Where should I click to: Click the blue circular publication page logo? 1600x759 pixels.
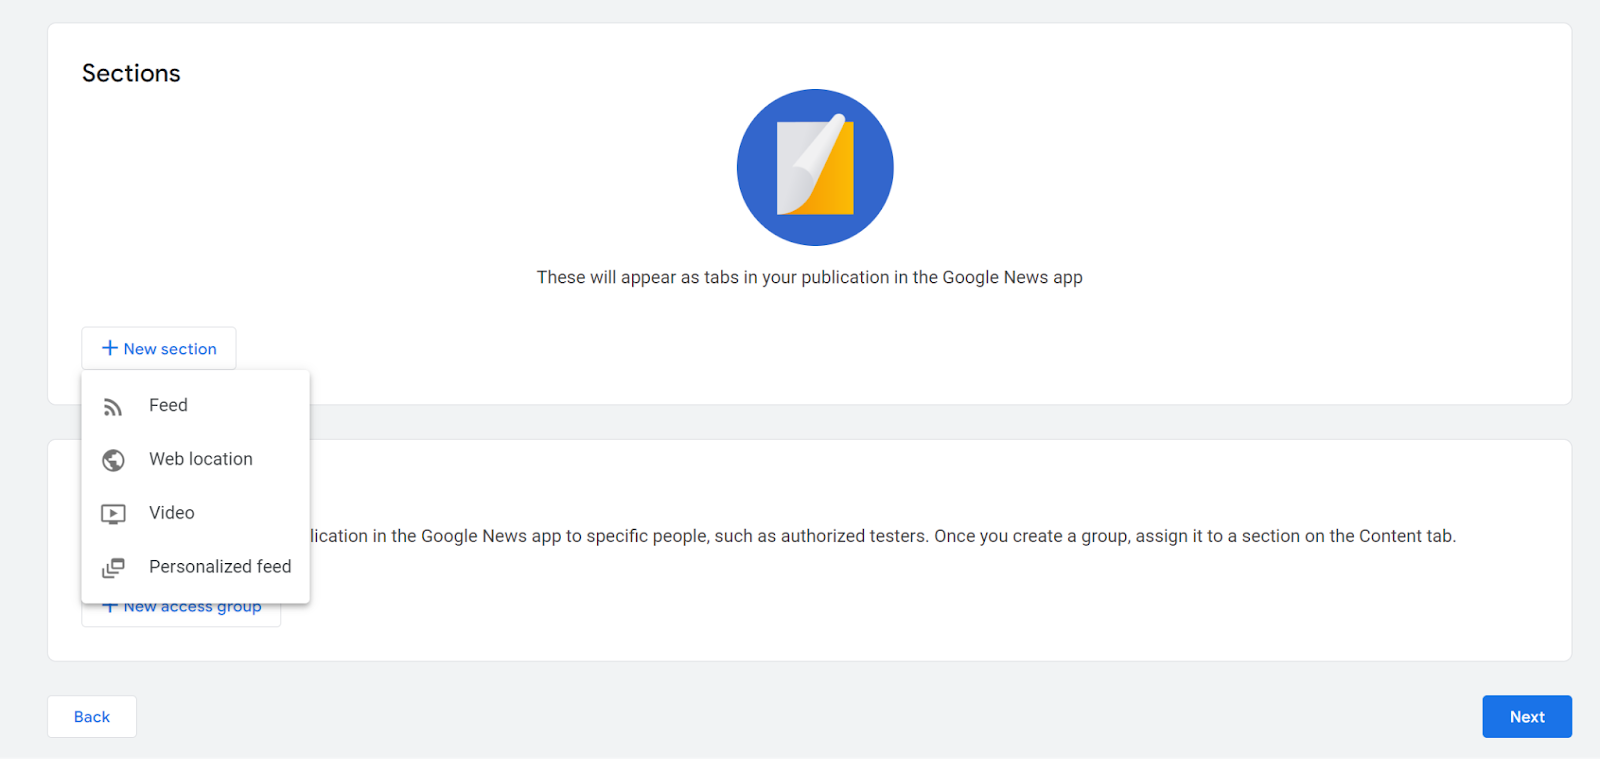click(x=814, y=167)
